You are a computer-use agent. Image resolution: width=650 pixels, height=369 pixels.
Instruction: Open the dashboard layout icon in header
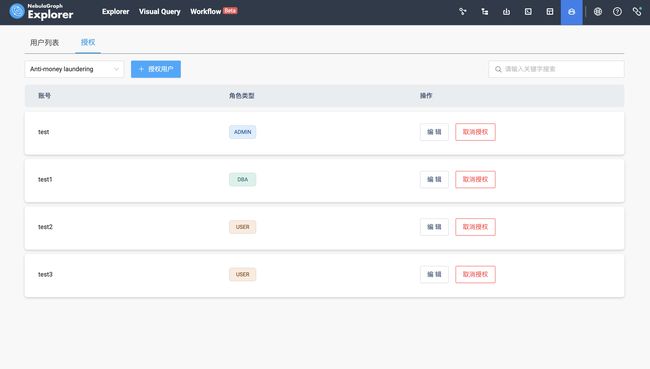[550, 12]
